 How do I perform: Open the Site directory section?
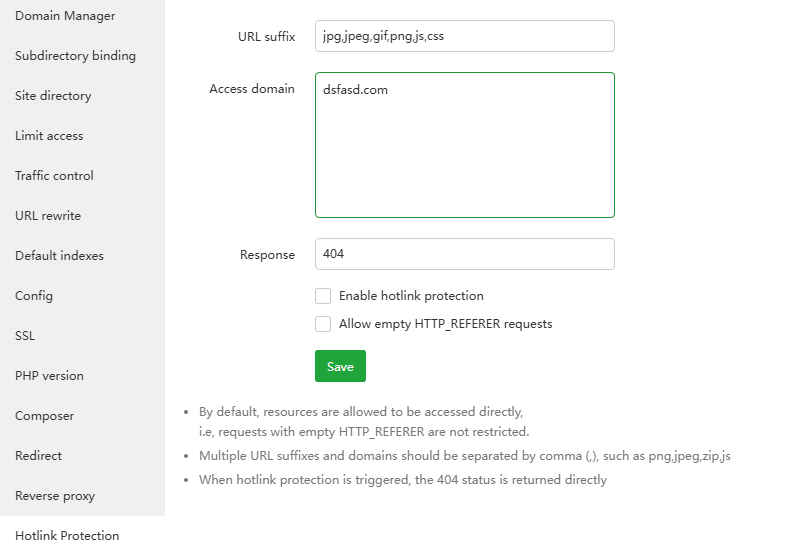[x=53, y=96]
